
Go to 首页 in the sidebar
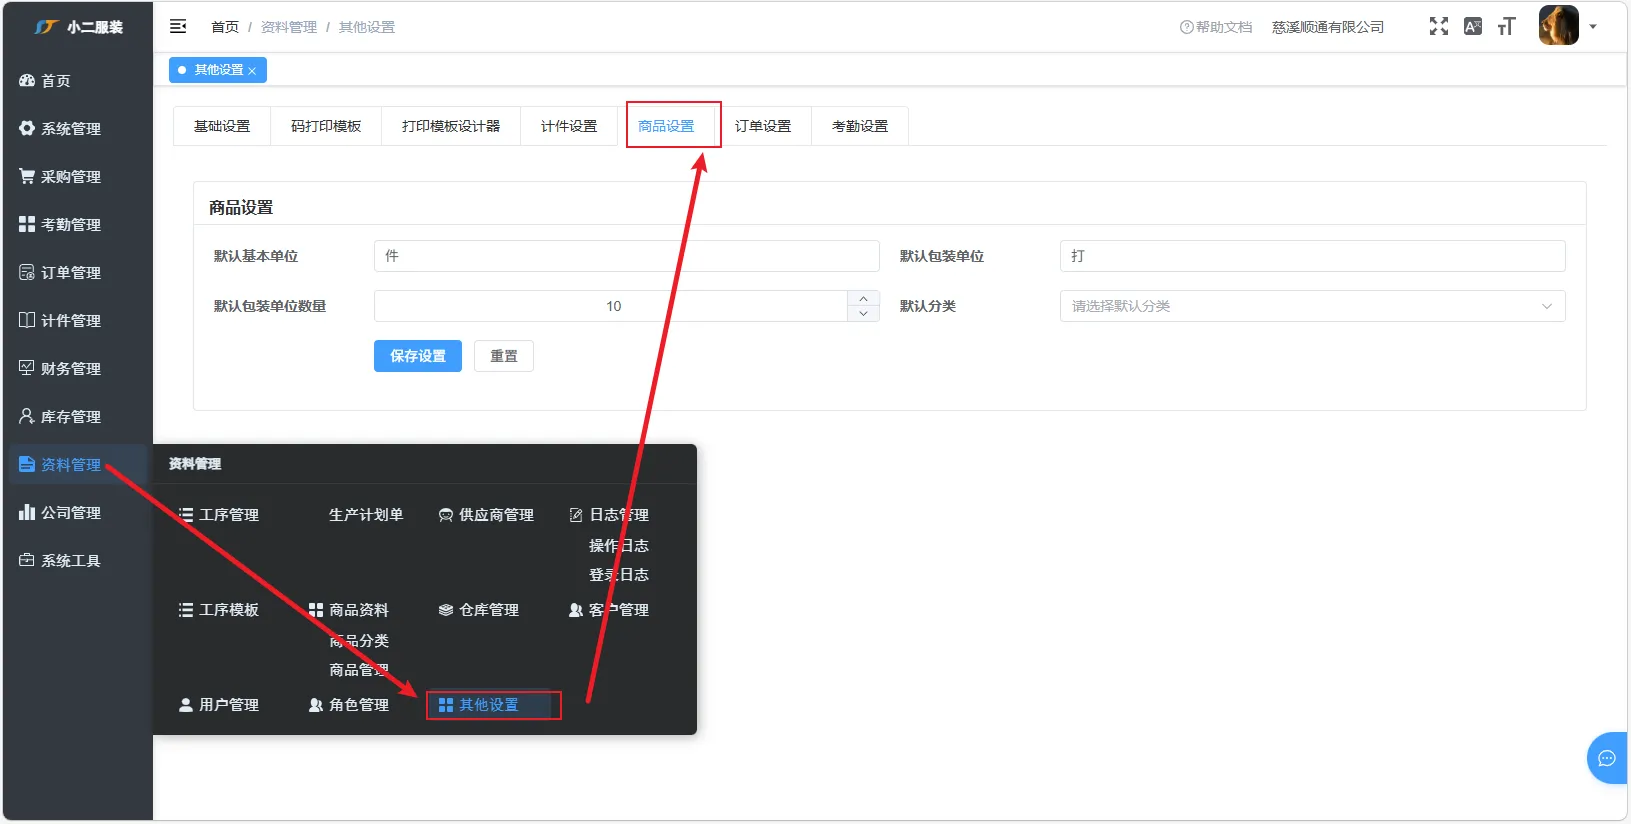(x=76, y=81)
